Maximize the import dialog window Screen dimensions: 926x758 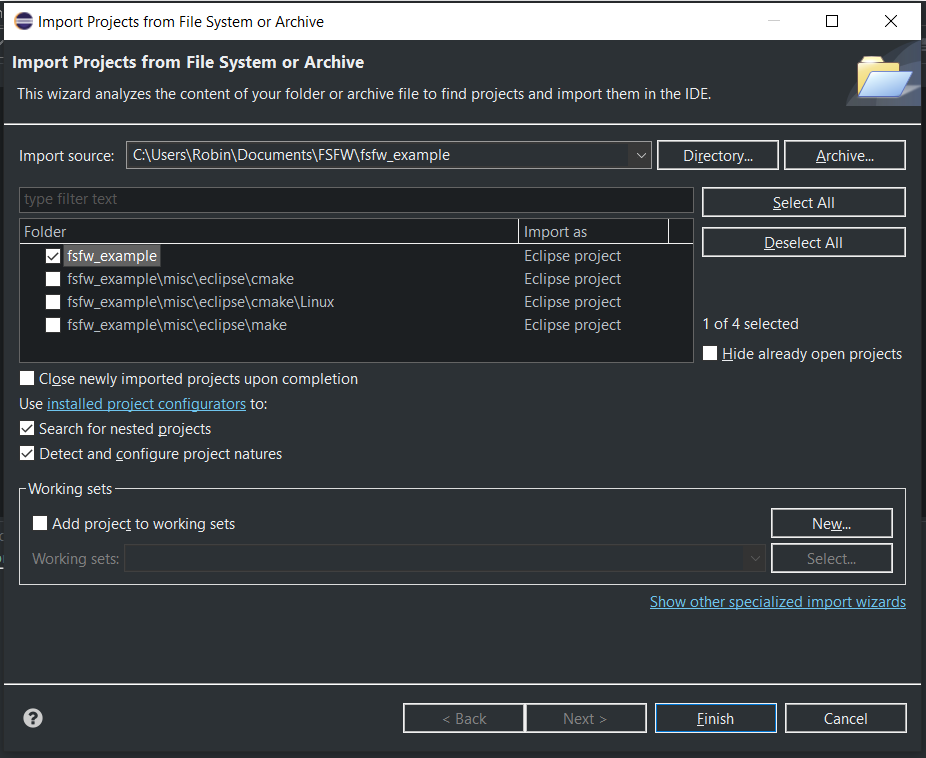[x=832, y=21]
